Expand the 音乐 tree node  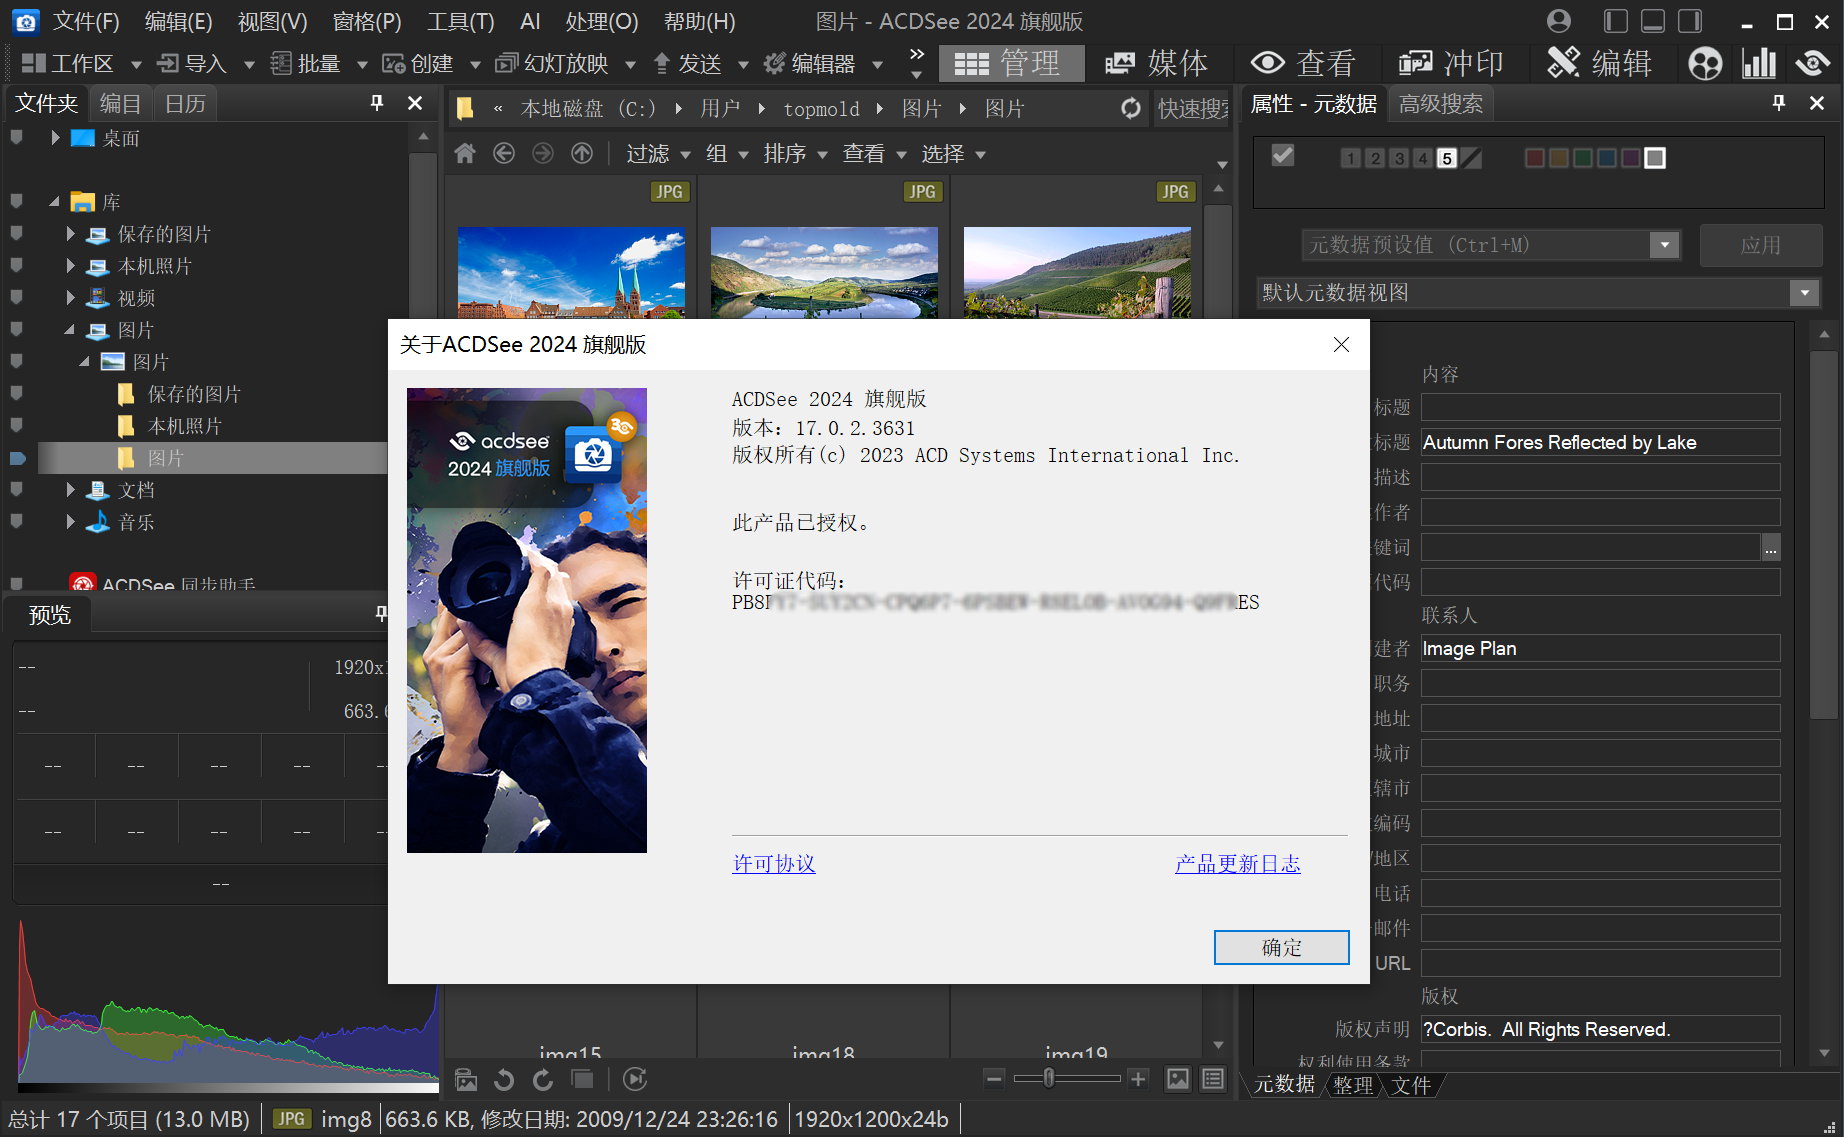(x=70, y=522)
